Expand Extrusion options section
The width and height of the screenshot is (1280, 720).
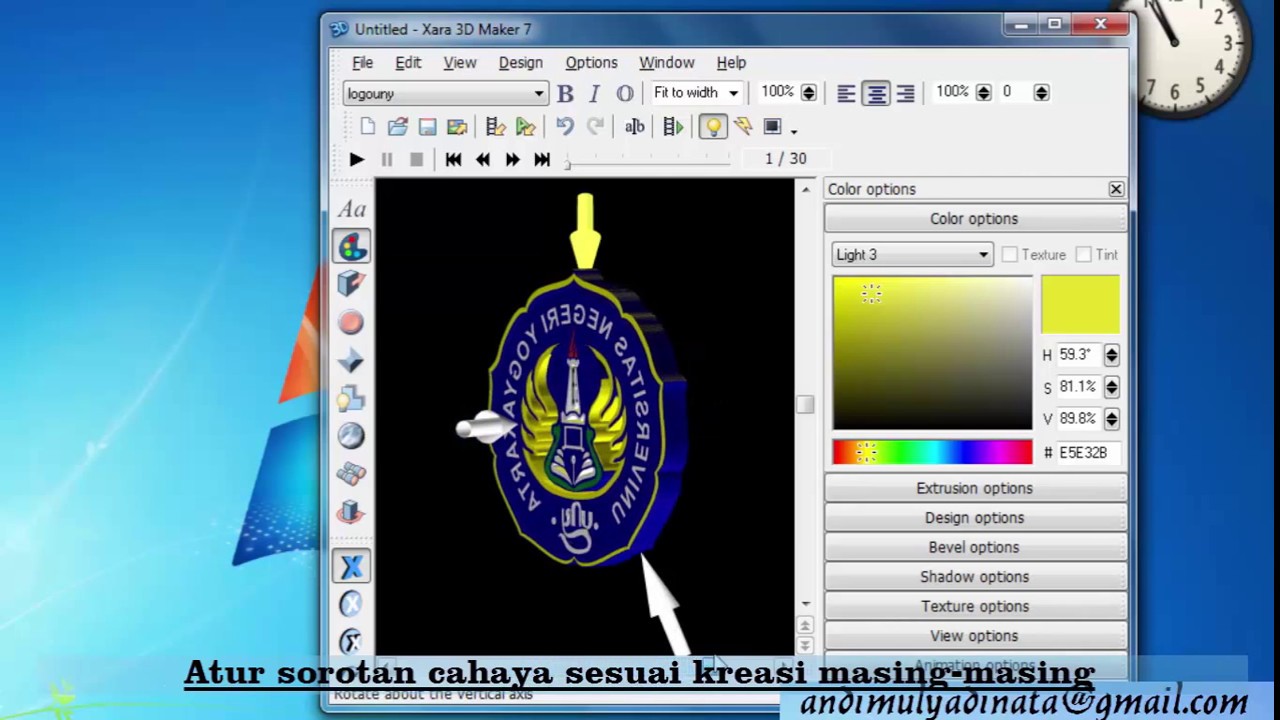[x=975, y=488]
